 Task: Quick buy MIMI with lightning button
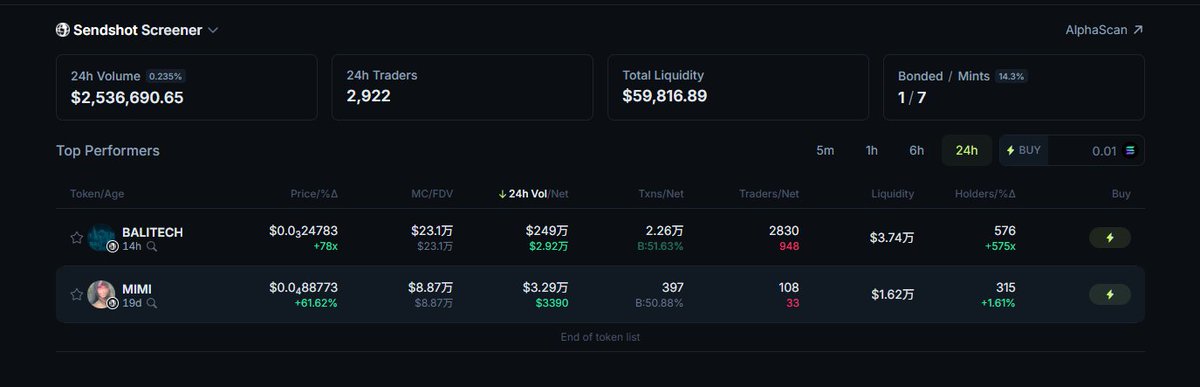click(x=1110, y=294)
